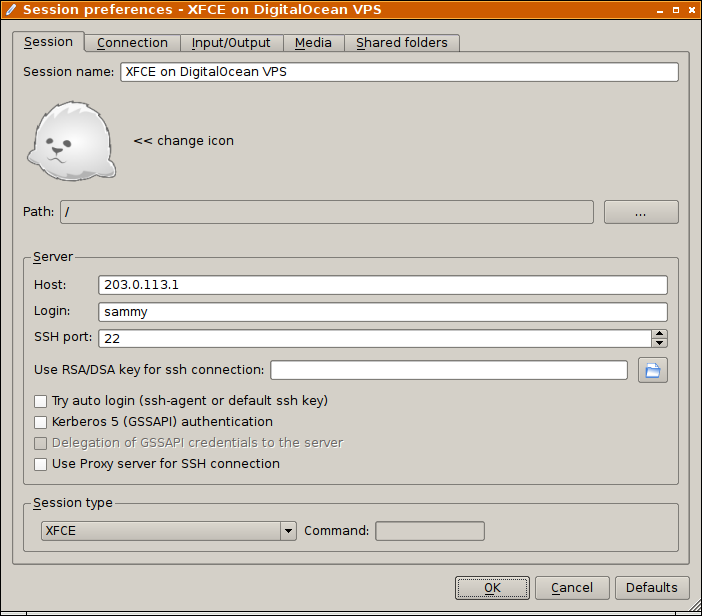702x616 pixels.
Task: Close the Session preferences window
Action: (x=691, y=10)
